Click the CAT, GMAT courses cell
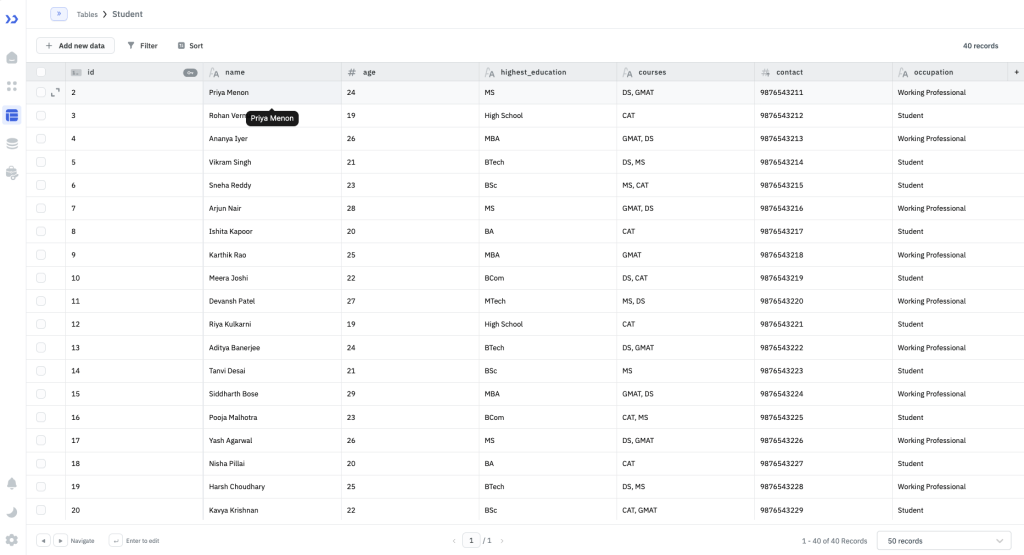Screen dimensions: 1024x555 pos(686,510)
